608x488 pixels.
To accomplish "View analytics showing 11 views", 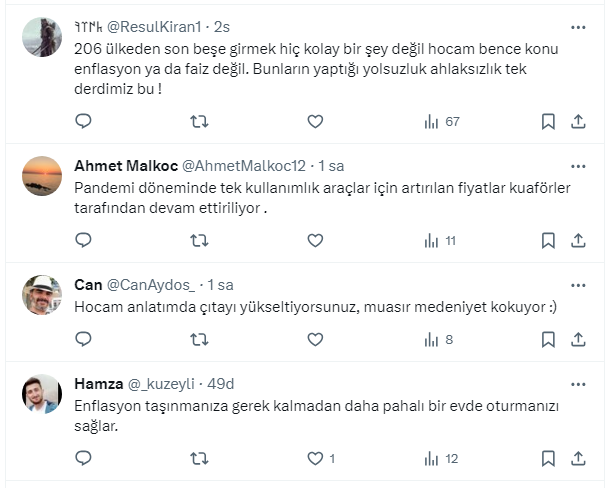I will 440,240.
